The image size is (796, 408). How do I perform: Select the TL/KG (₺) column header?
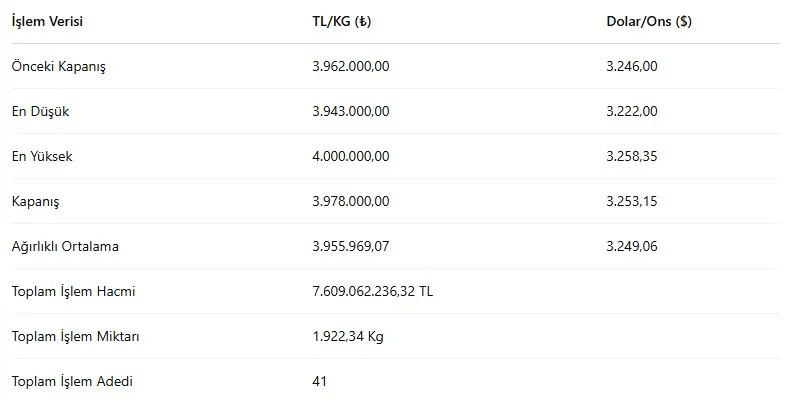pyautogui.click(x=342, y=21)
